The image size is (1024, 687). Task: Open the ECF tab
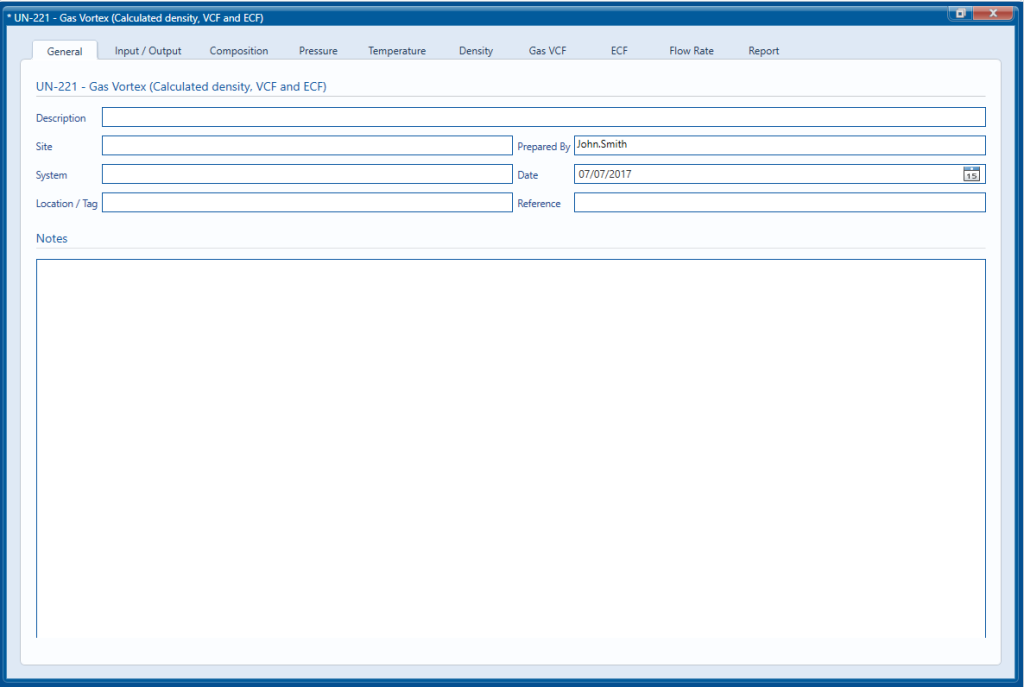tap(618, 50)
